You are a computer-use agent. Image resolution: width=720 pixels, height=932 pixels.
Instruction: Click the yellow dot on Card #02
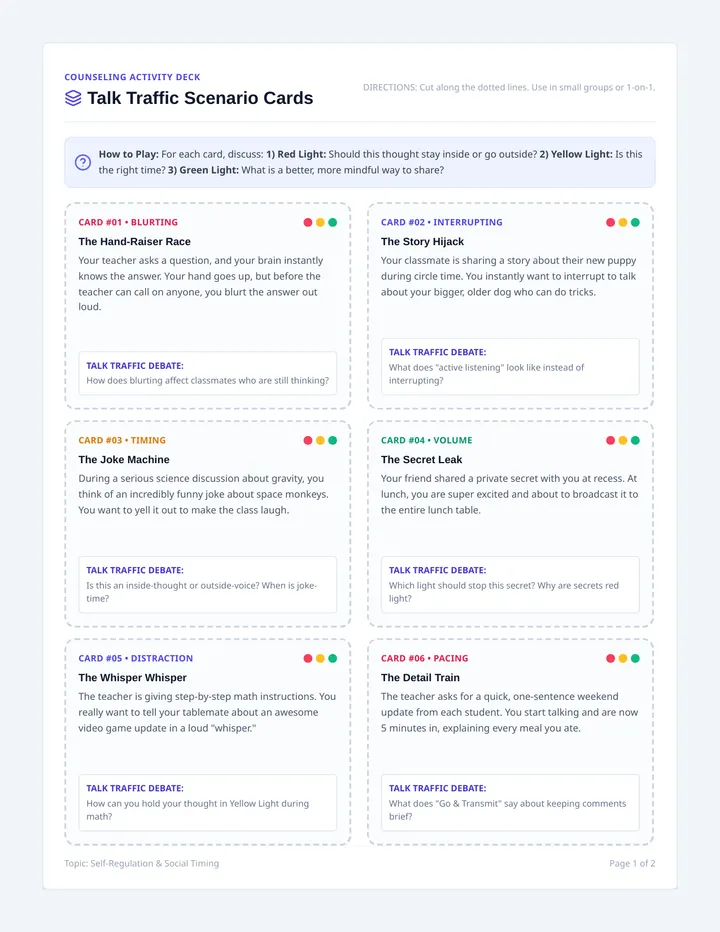pyautogui.click(x=622, y=222)
